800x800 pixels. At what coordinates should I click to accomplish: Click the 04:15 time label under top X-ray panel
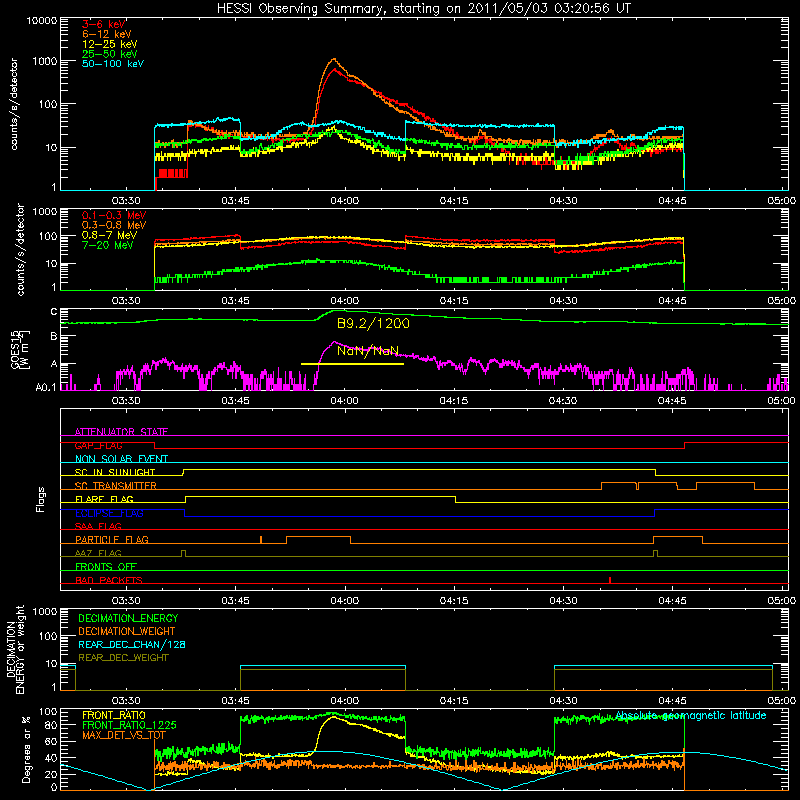(x=454, y=201)
